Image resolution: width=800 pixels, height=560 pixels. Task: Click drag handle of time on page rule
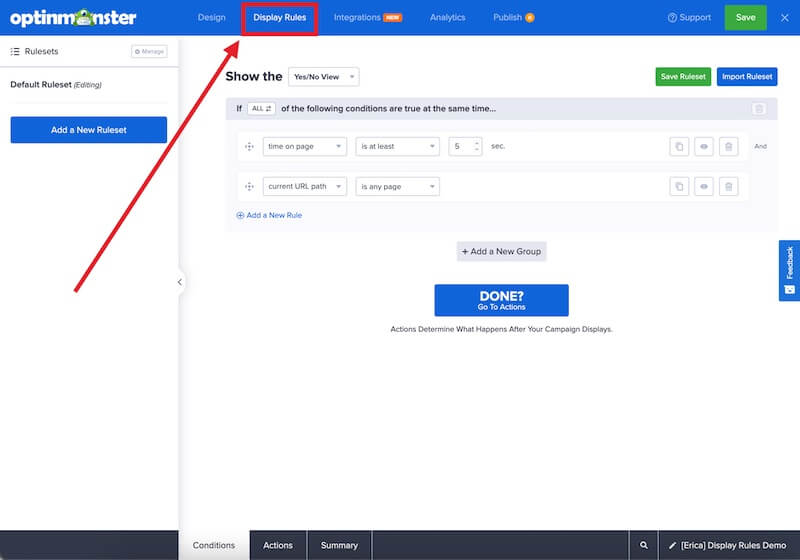pyautogui.click(x=249, y=146)
